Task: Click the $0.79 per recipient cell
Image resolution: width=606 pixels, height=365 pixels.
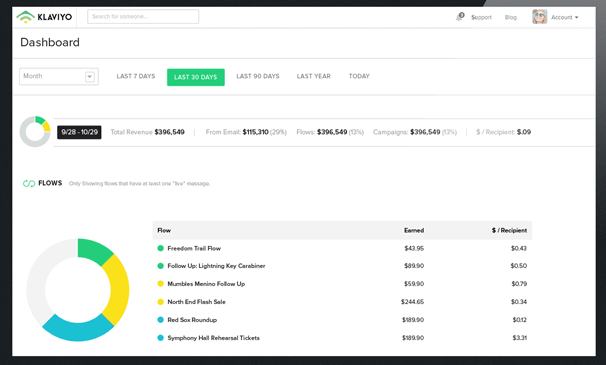Action: 519,284
